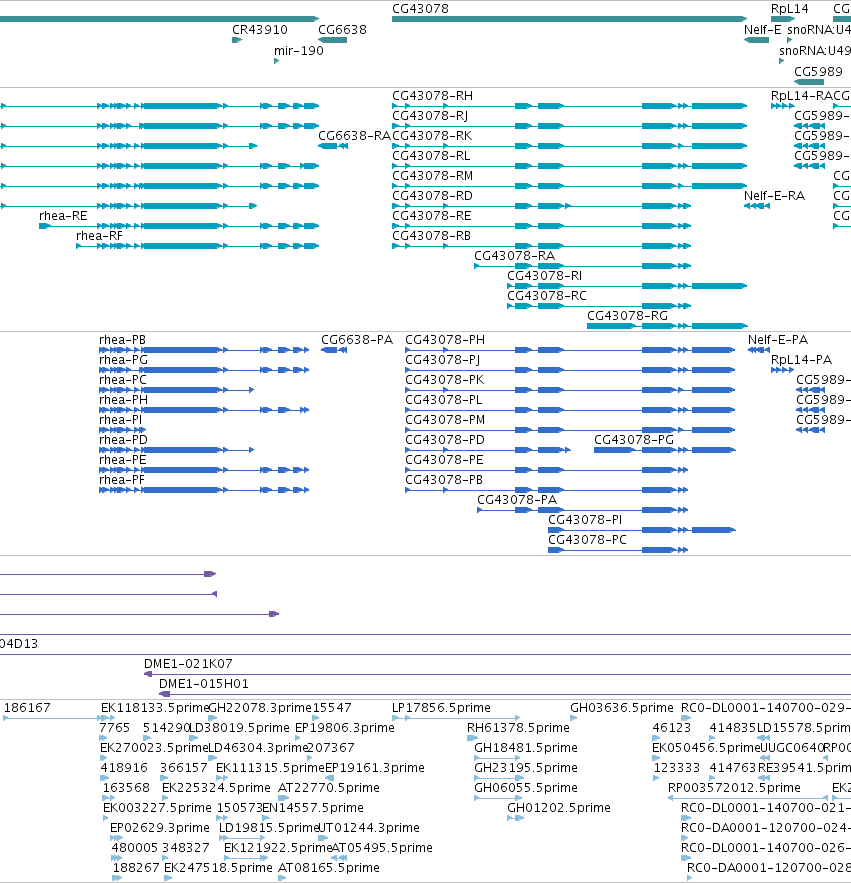Open the DME1-021K07 clone feature

[x=497, y=674]
